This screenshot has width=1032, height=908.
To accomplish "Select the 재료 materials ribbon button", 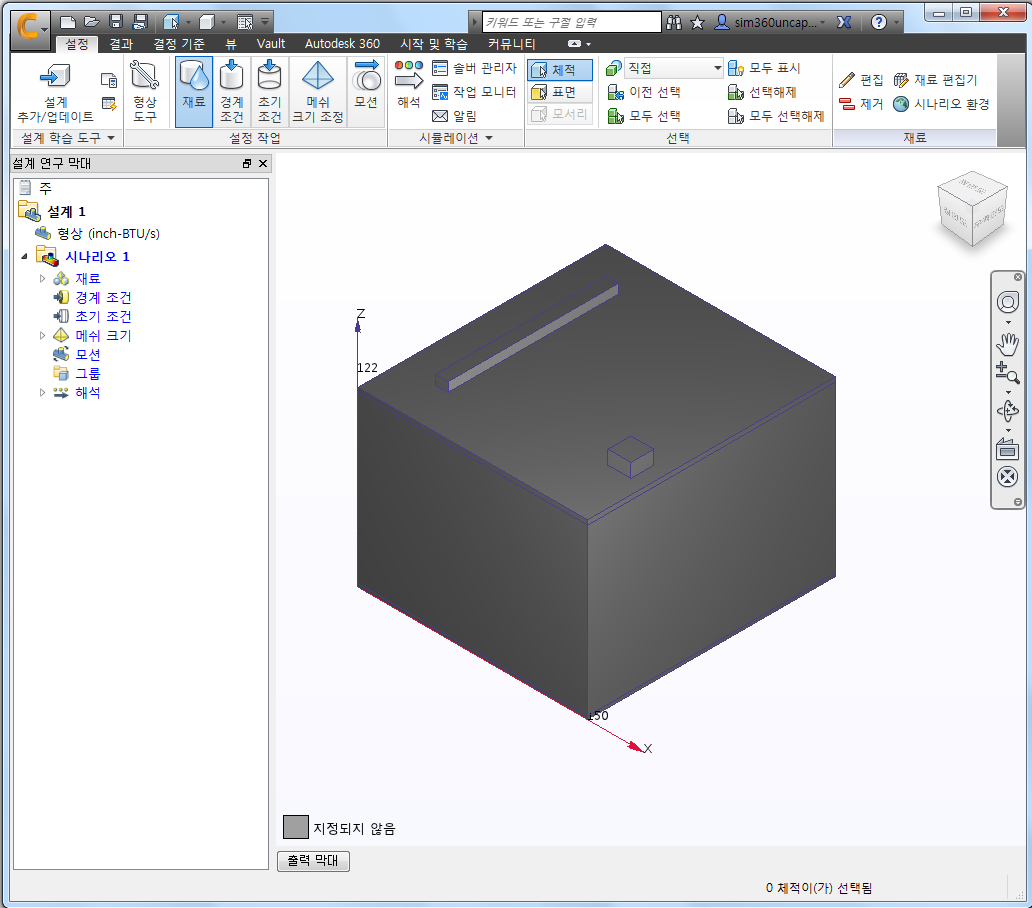I will (194, 91).
